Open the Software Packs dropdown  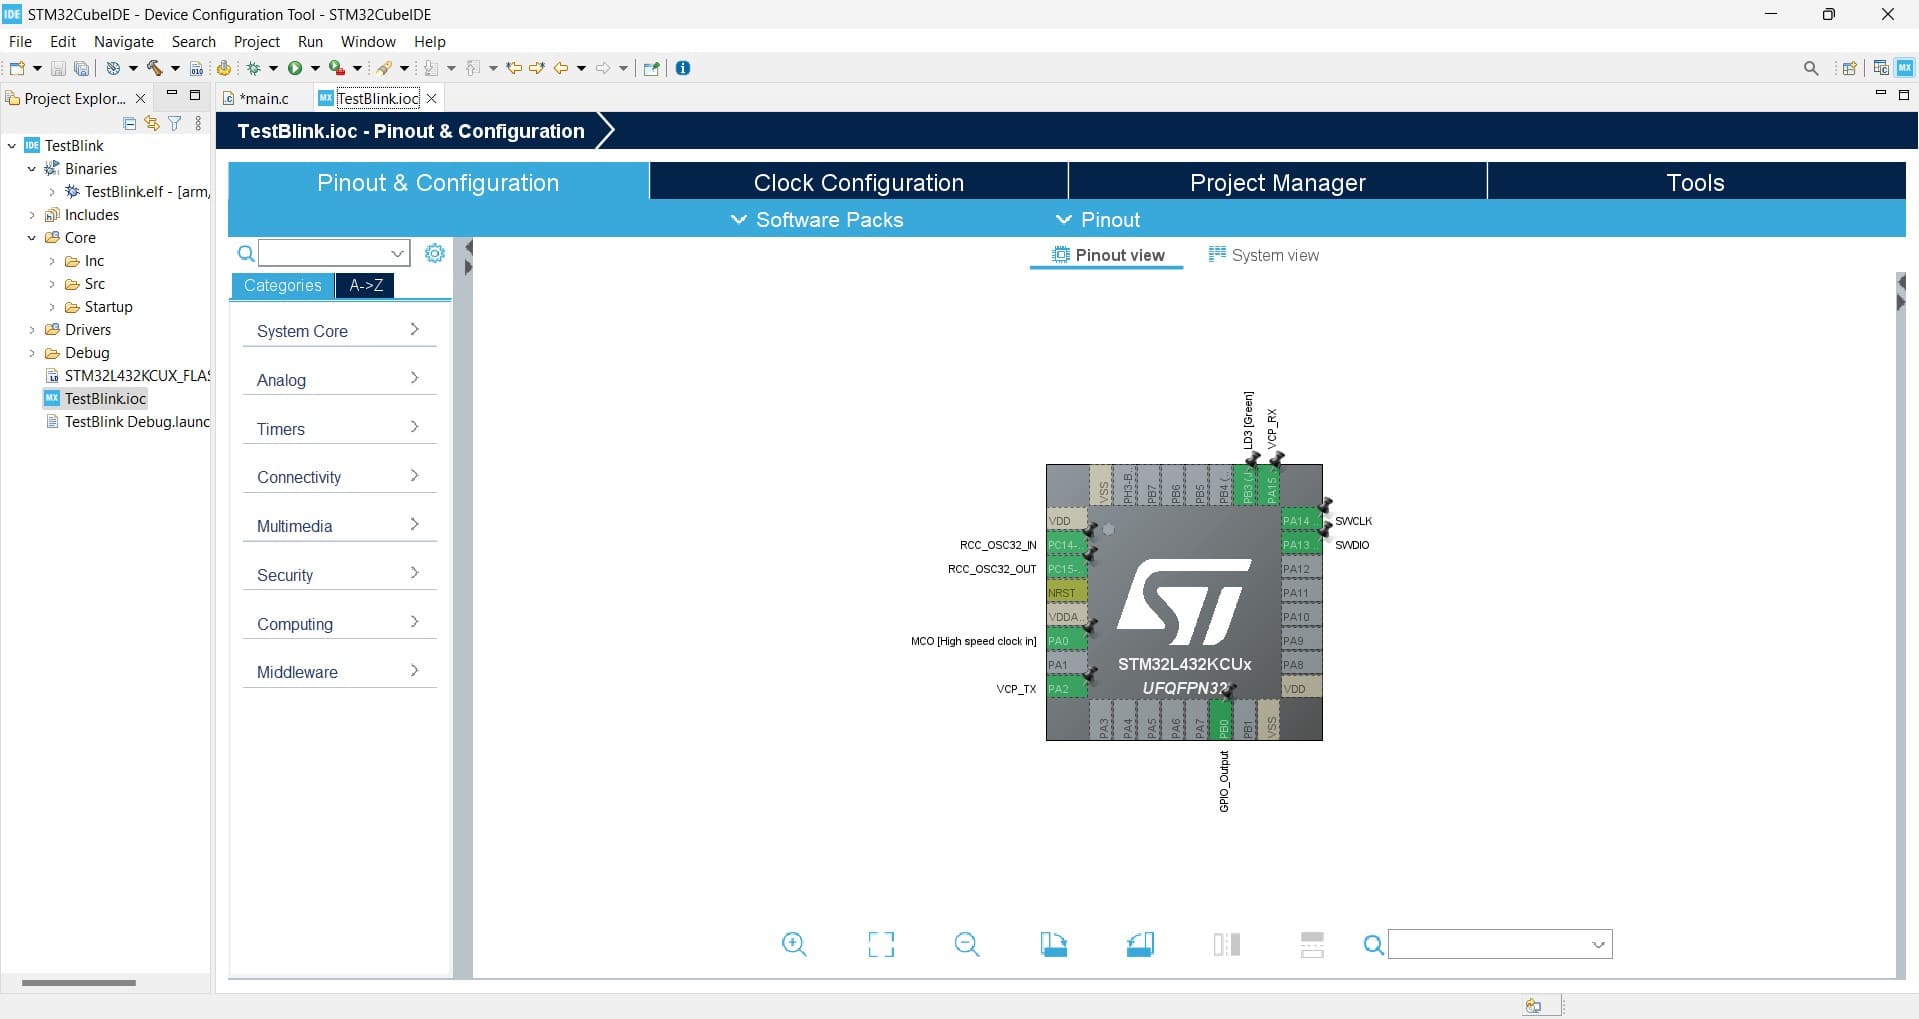(x=817, y=220)
